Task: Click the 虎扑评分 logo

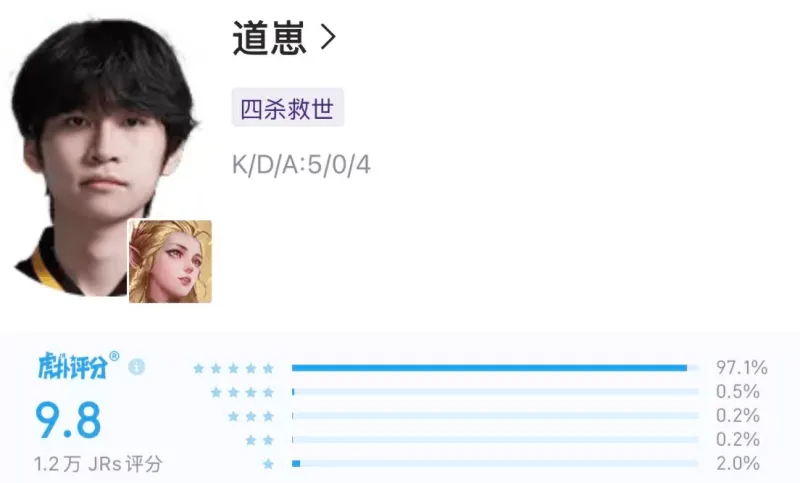Action: point(78,365)
